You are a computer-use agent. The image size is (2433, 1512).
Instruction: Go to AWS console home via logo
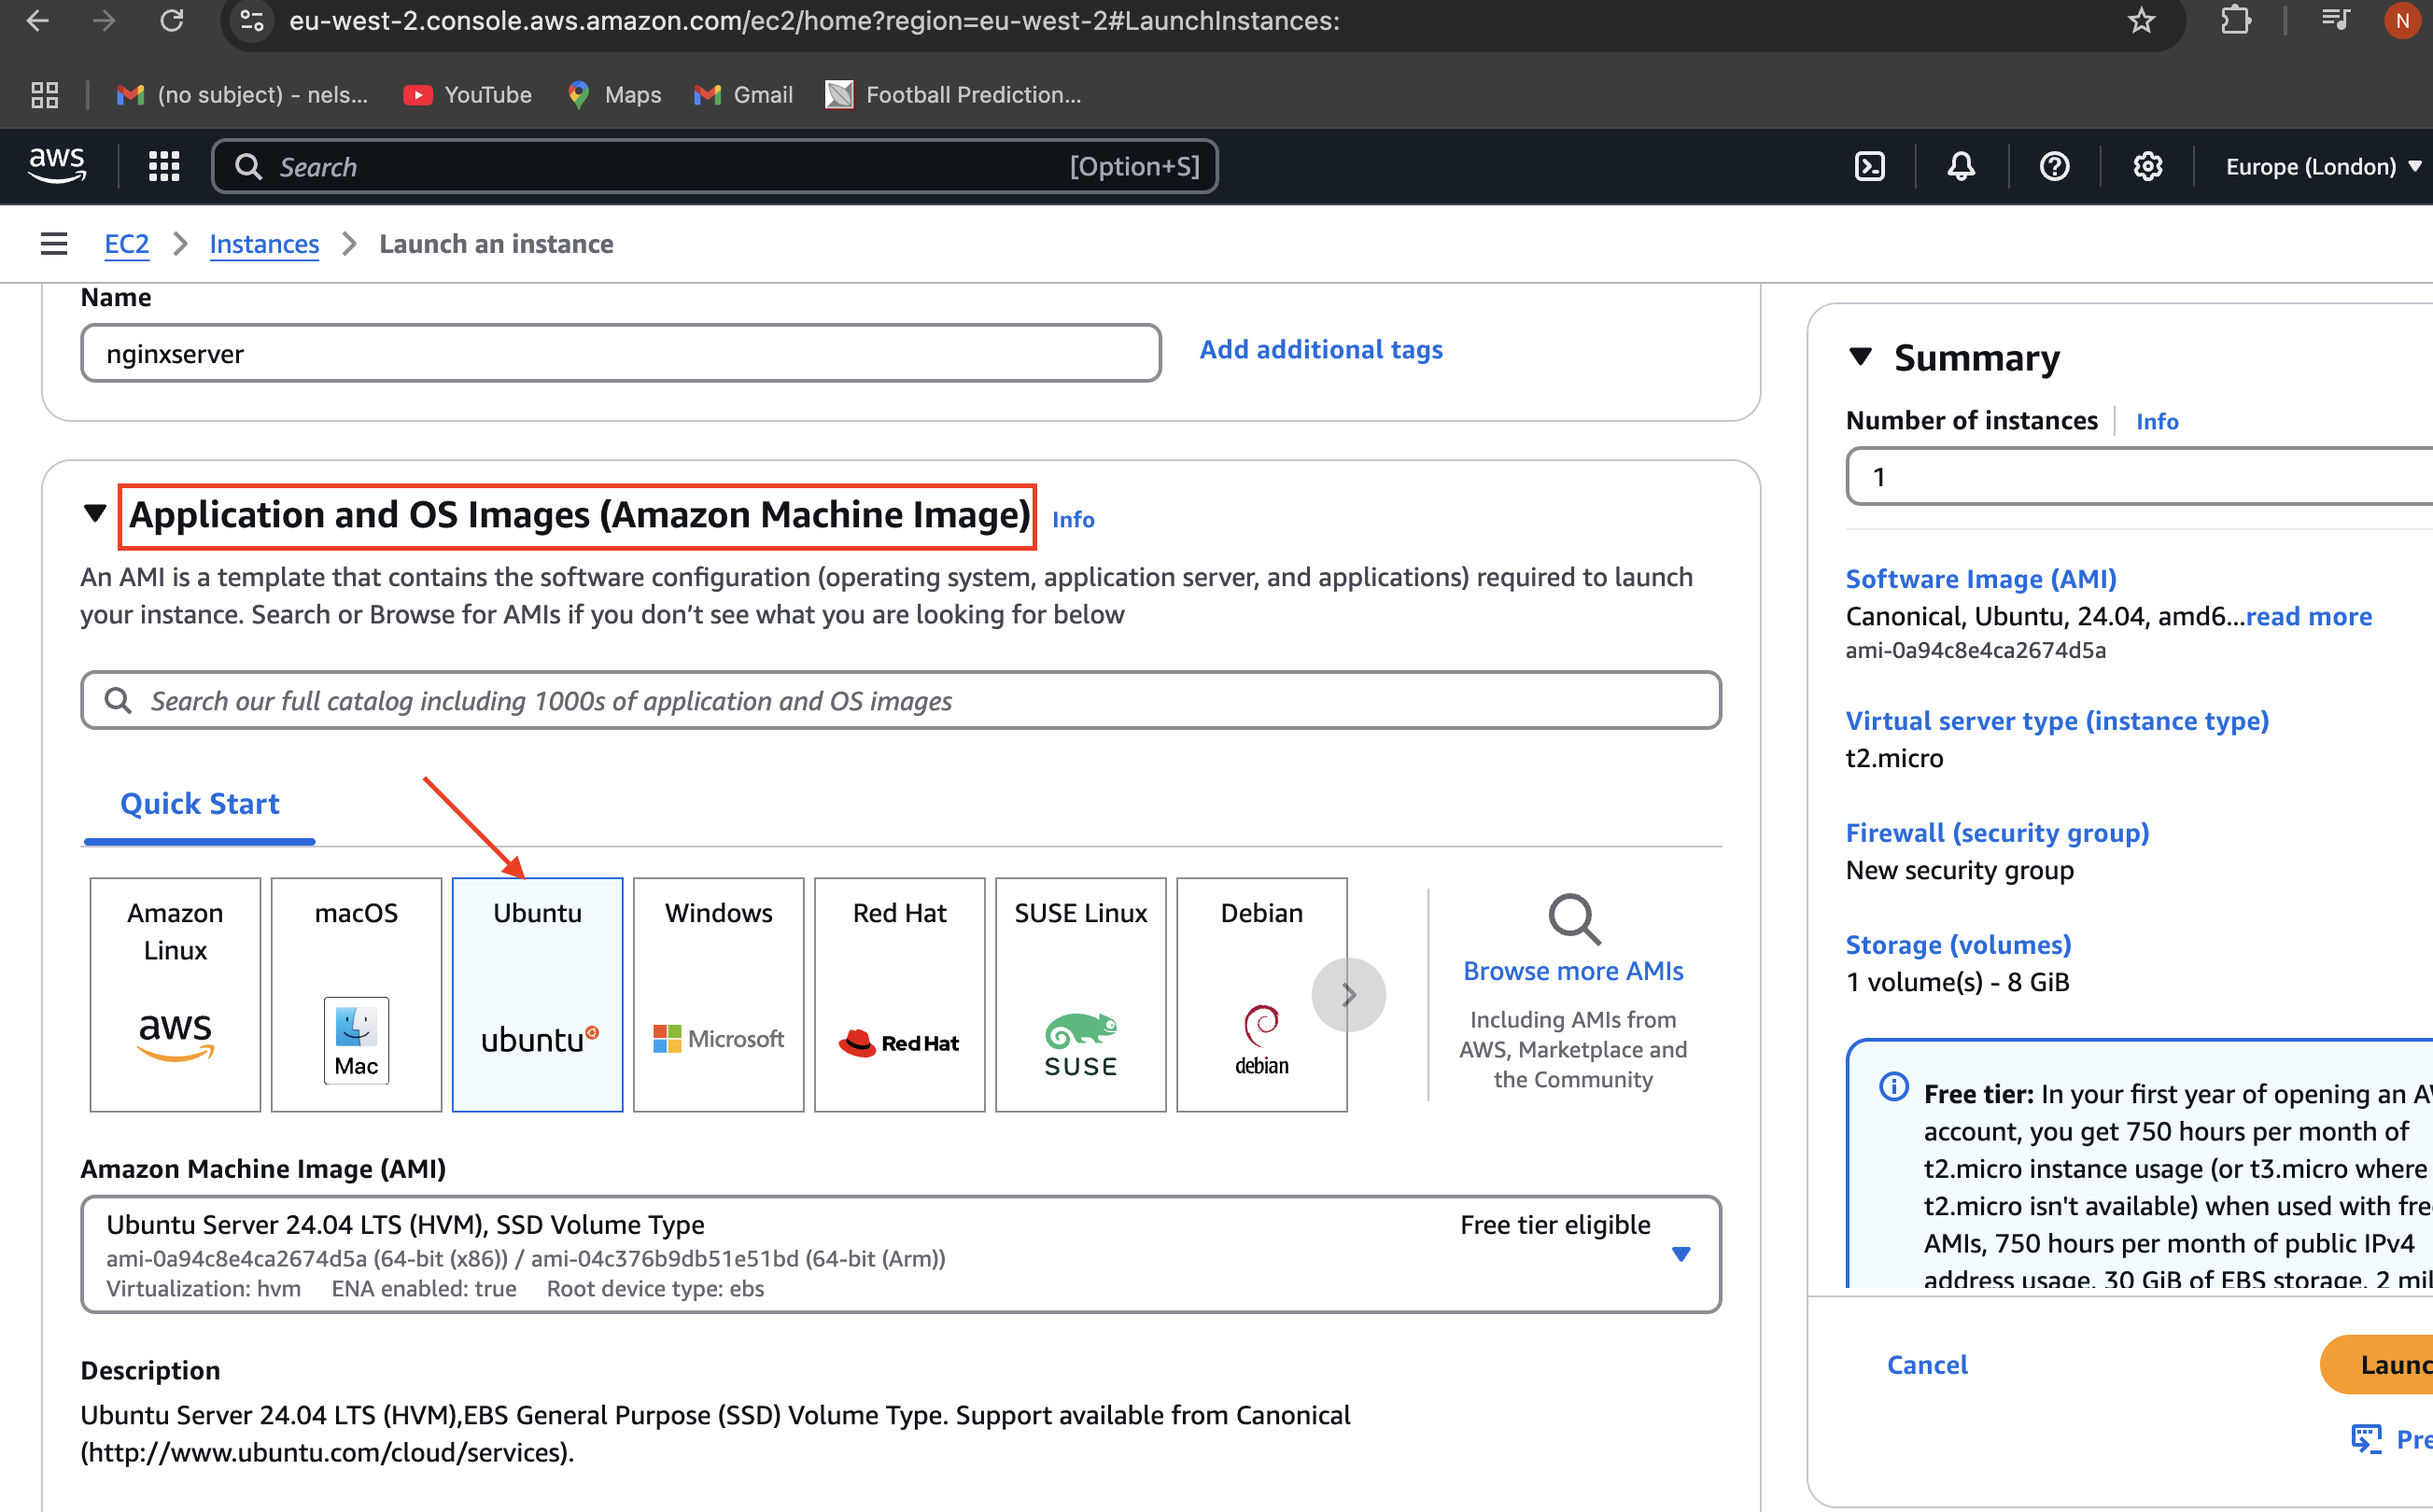pyautogui.click(x=57, y=166)
